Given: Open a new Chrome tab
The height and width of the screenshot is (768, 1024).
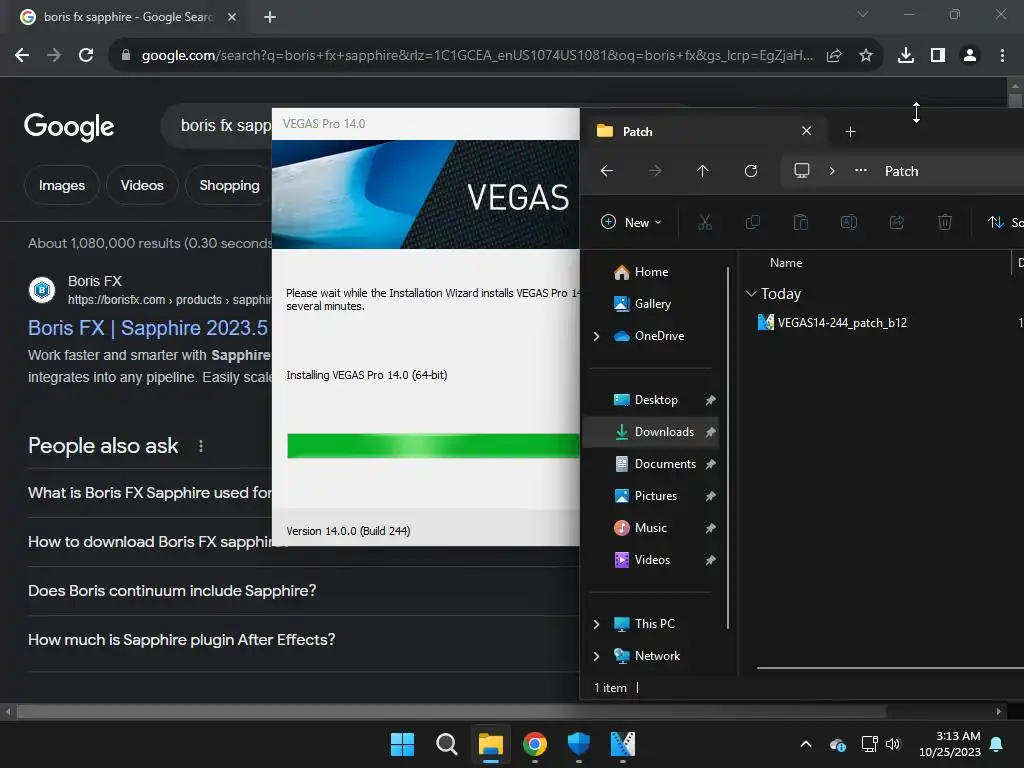Looking at the screenshot, I should 270,17.
